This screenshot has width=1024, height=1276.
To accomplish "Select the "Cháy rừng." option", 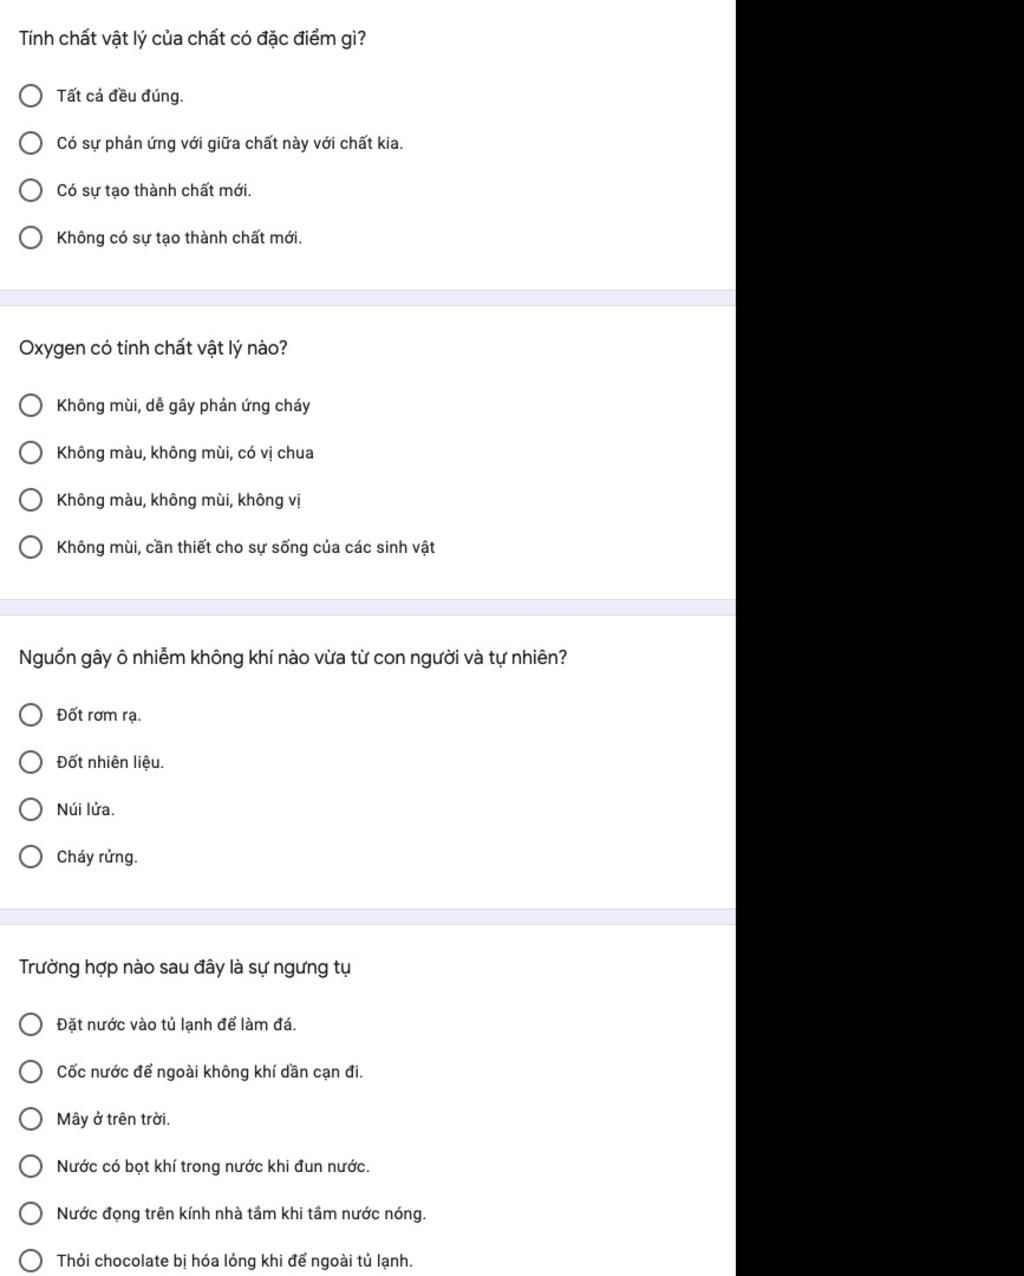I will [x=31, y=857].
